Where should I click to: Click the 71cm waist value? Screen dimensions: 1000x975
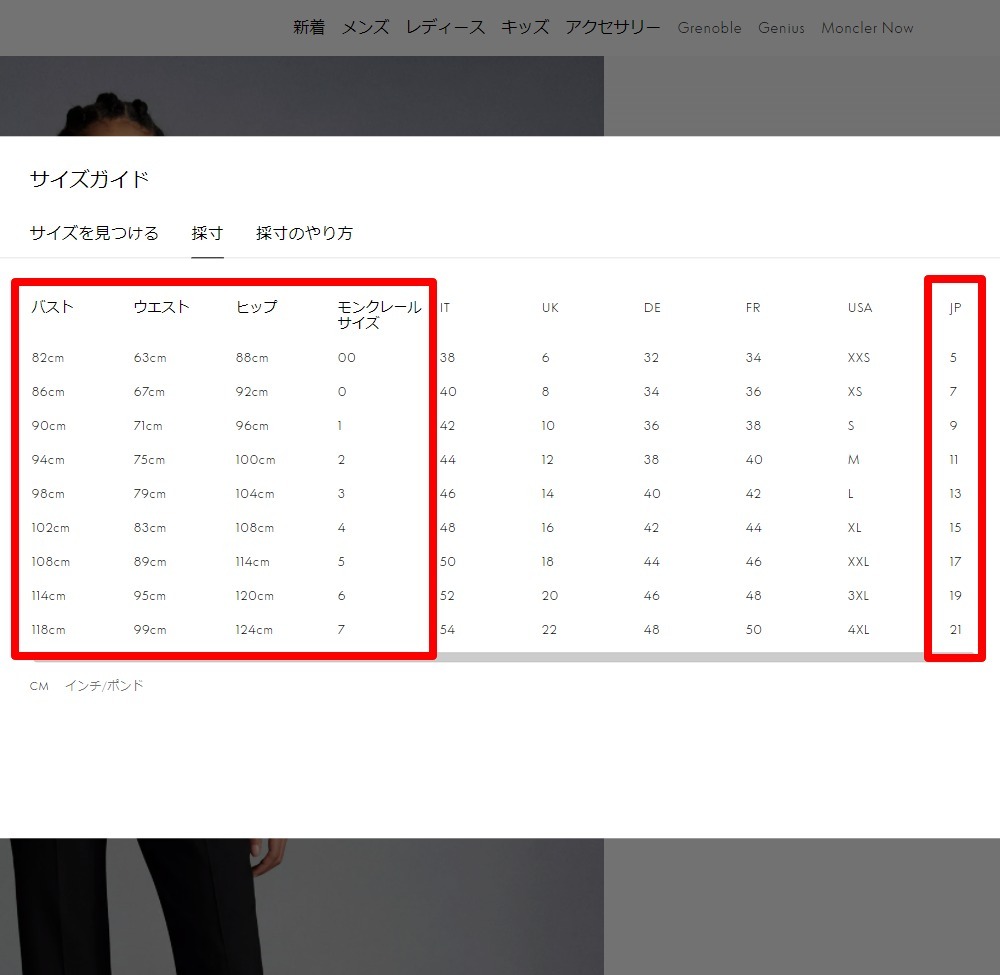pos(148,425)
